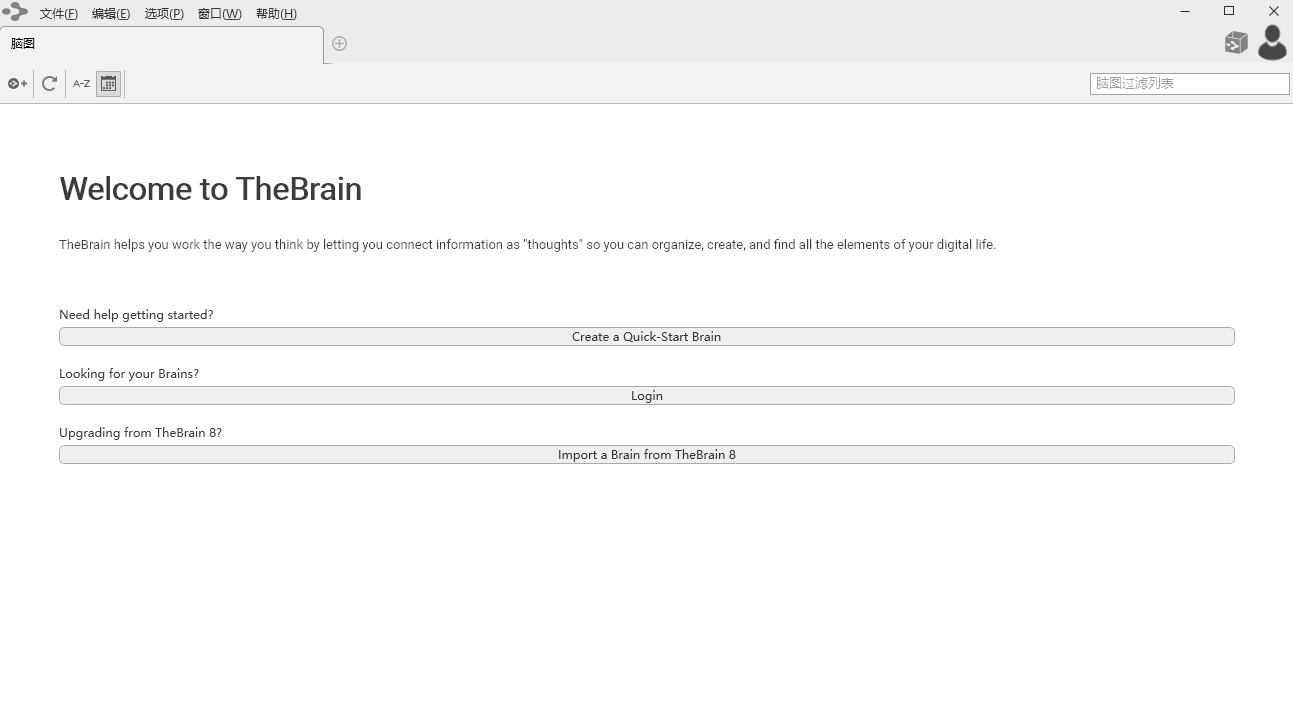
Task: Refresh the brain list
Action: (x=49, y=84)
